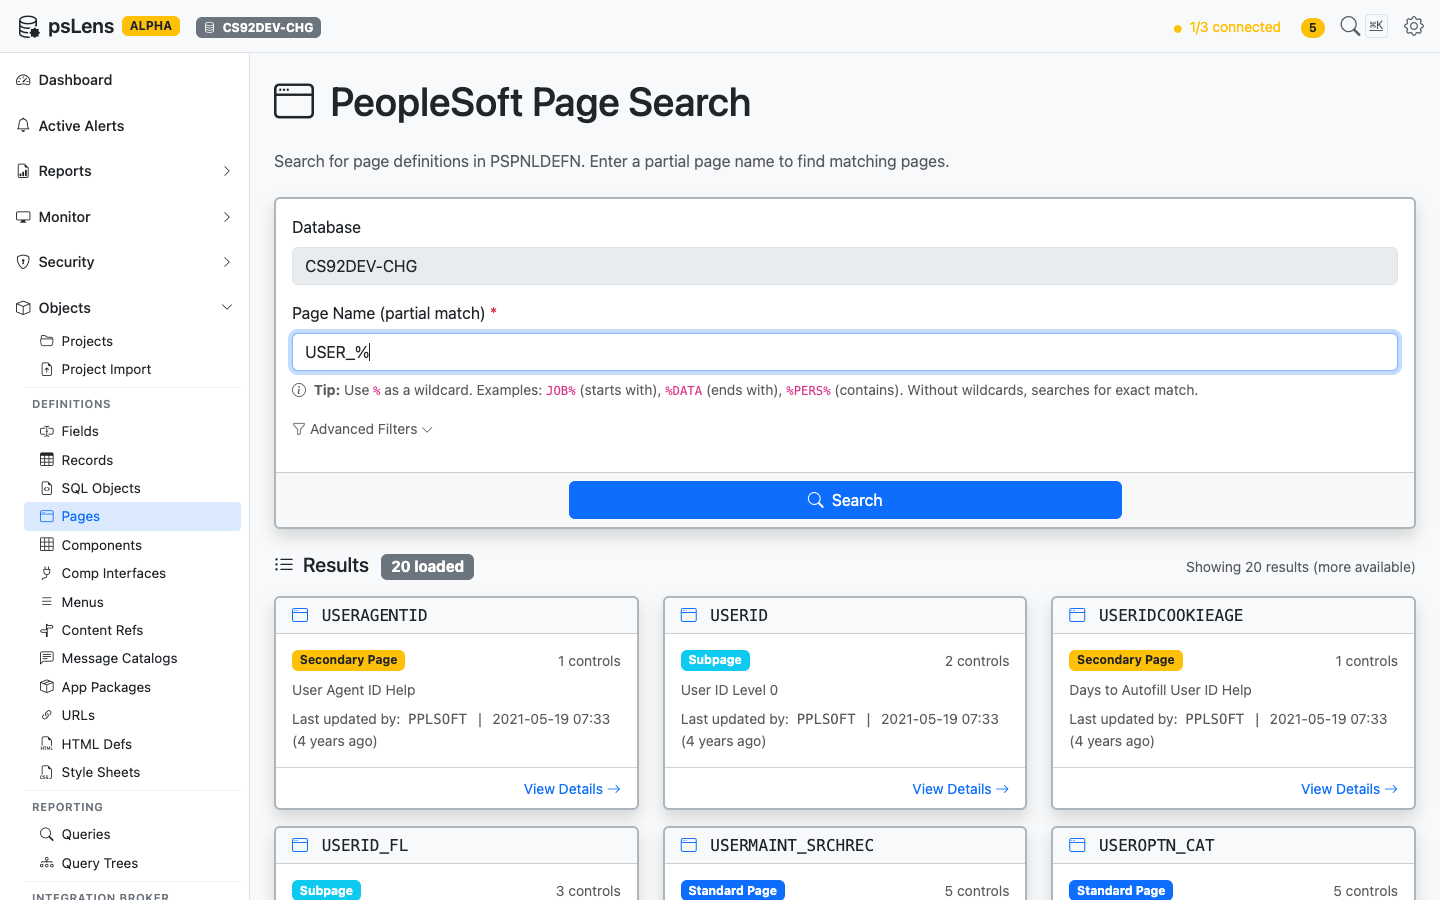This screenshot has width=1440, height=900.
Task: Open the Components menu entry
Action: pos(132,545)
